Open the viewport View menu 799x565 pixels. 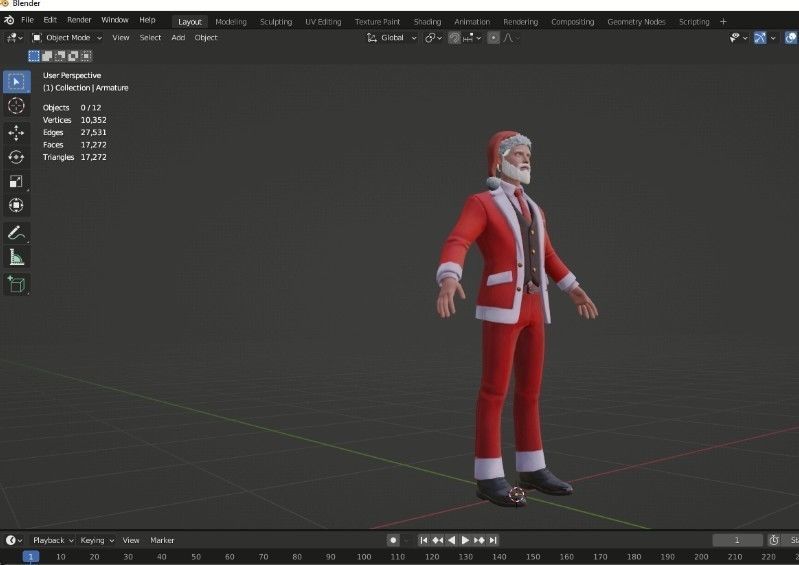point(121,38)
